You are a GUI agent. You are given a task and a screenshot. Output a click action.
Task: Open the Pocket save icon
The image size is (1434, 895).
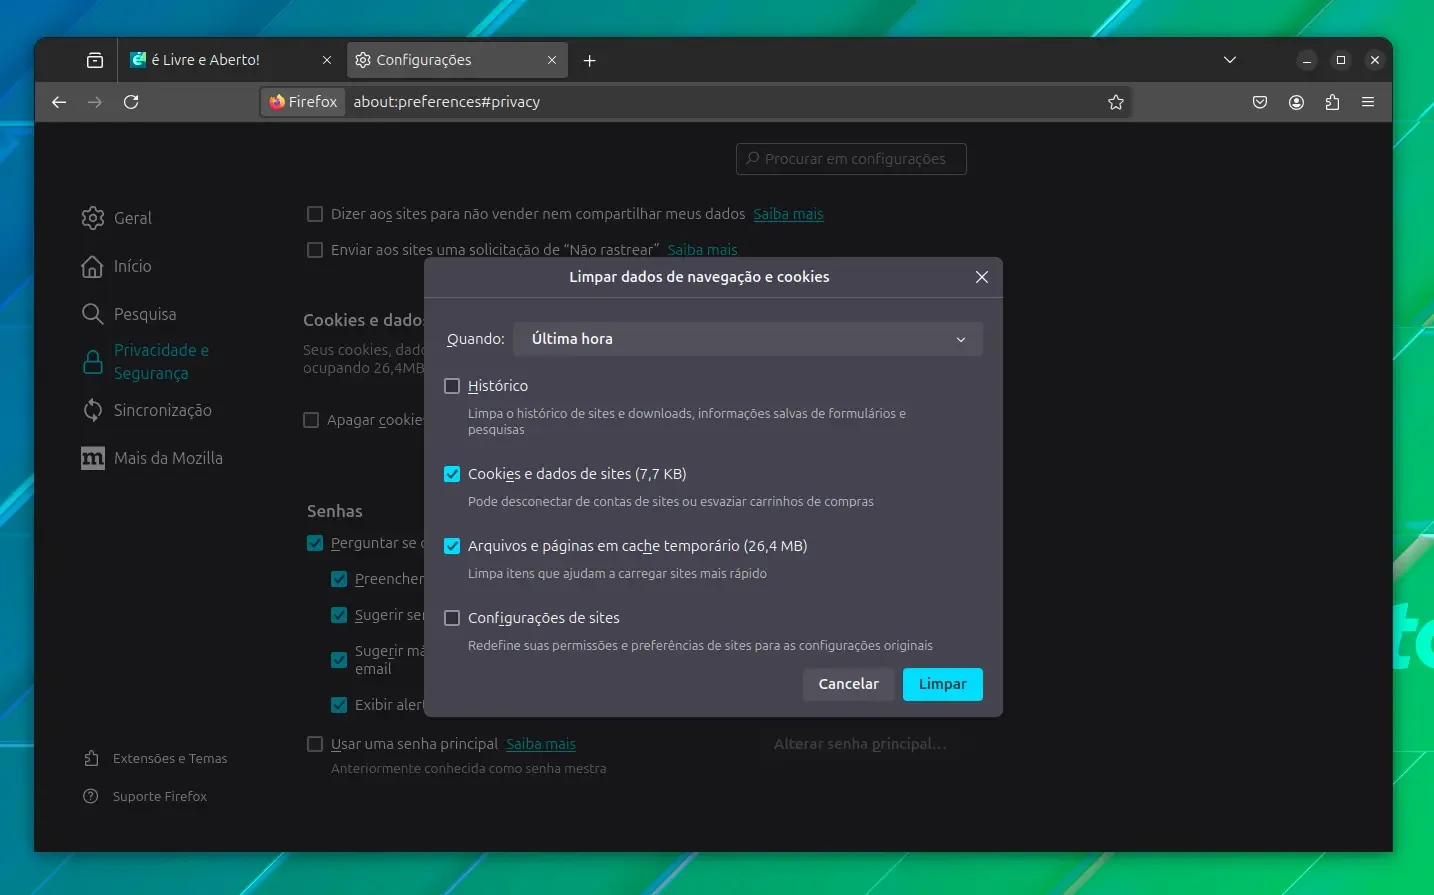point(1260,102)
